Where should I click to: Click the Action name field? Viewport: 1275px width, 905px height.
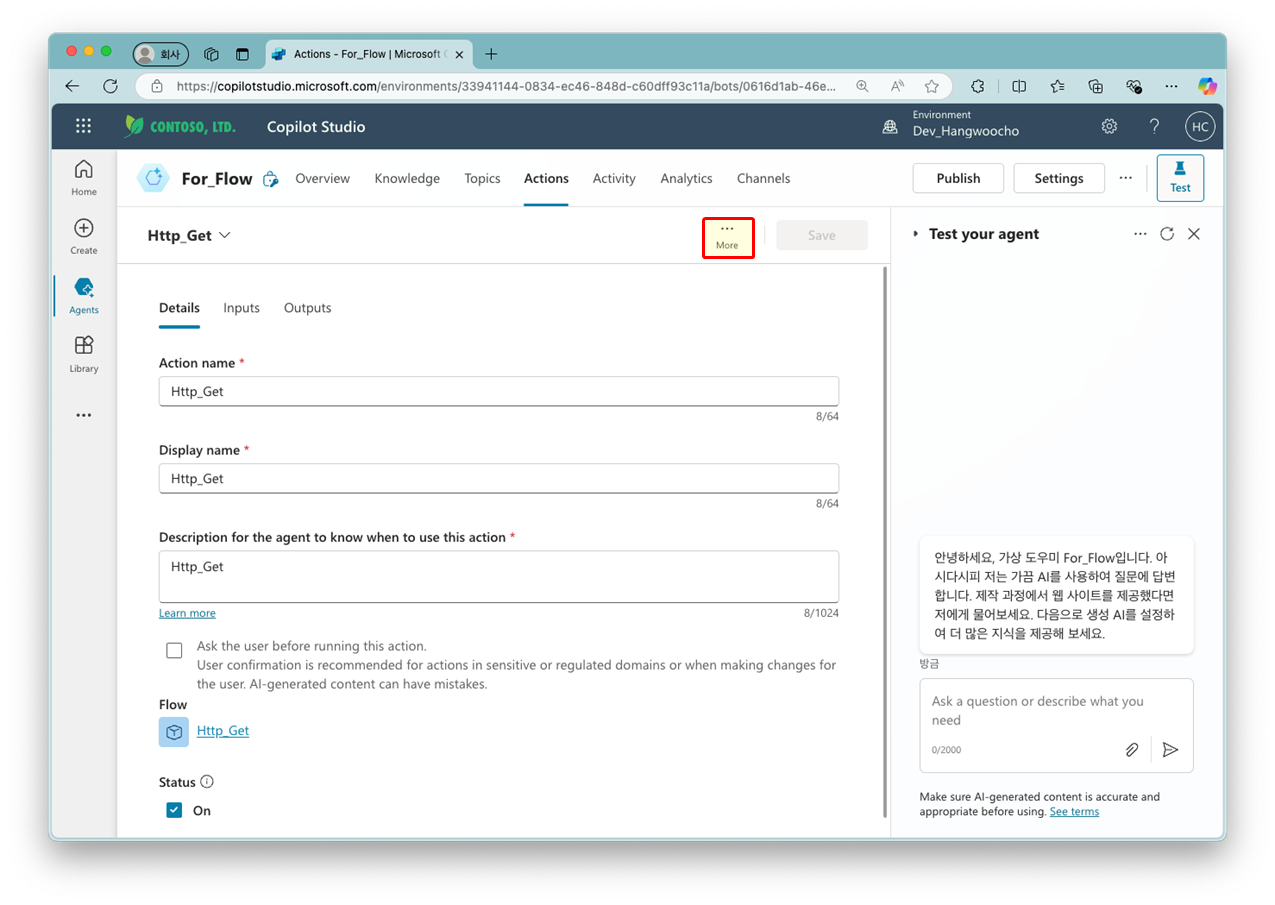coord(499,391)
